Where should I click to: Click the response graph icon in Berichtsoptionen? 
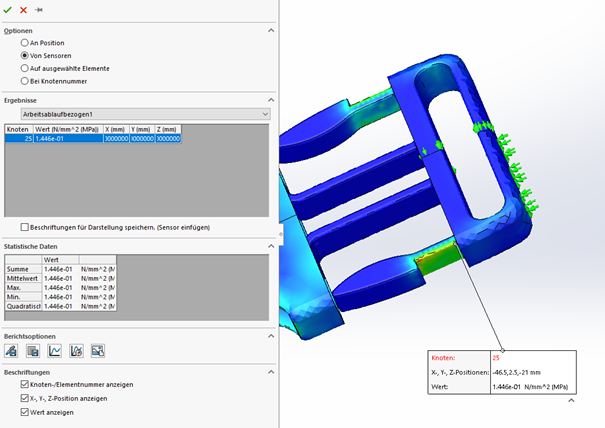[77, 351]
